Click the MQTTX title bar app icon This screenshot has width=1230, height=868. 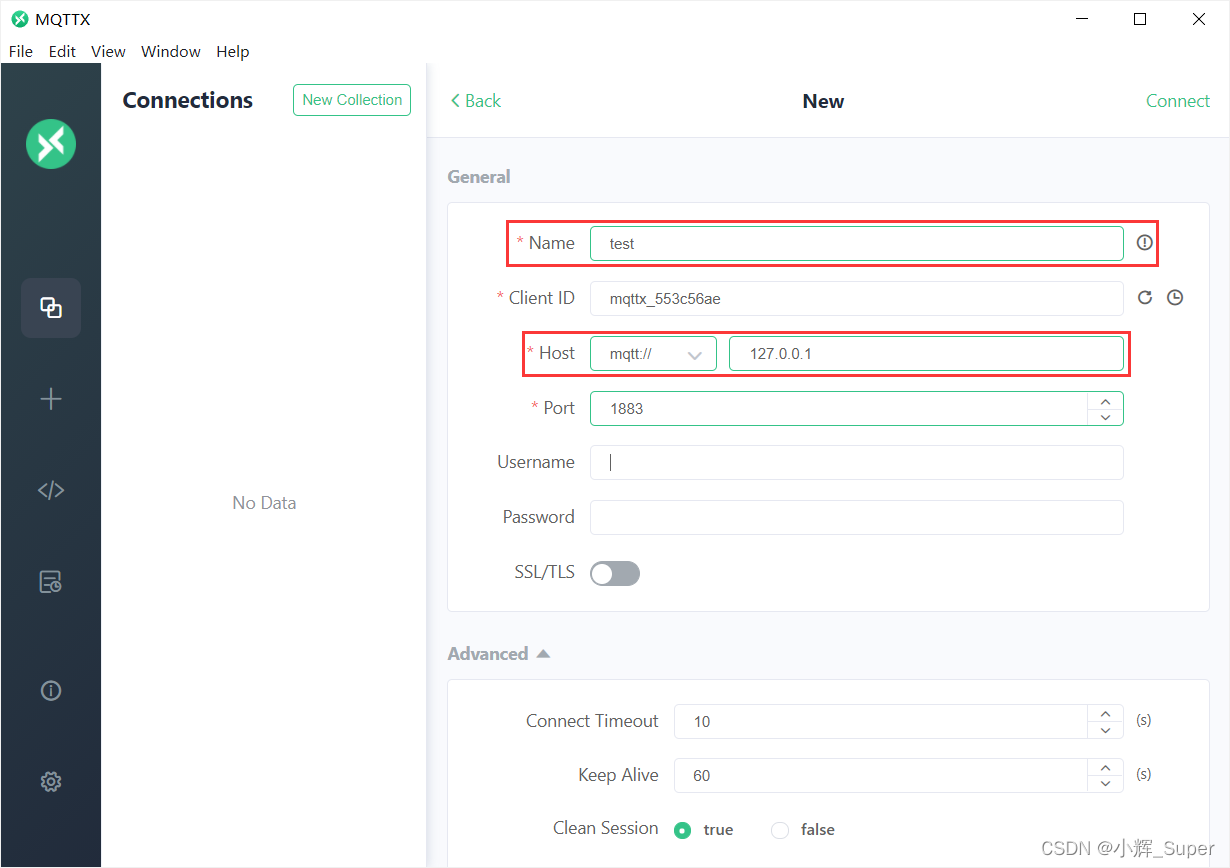[x=19, y=19]
